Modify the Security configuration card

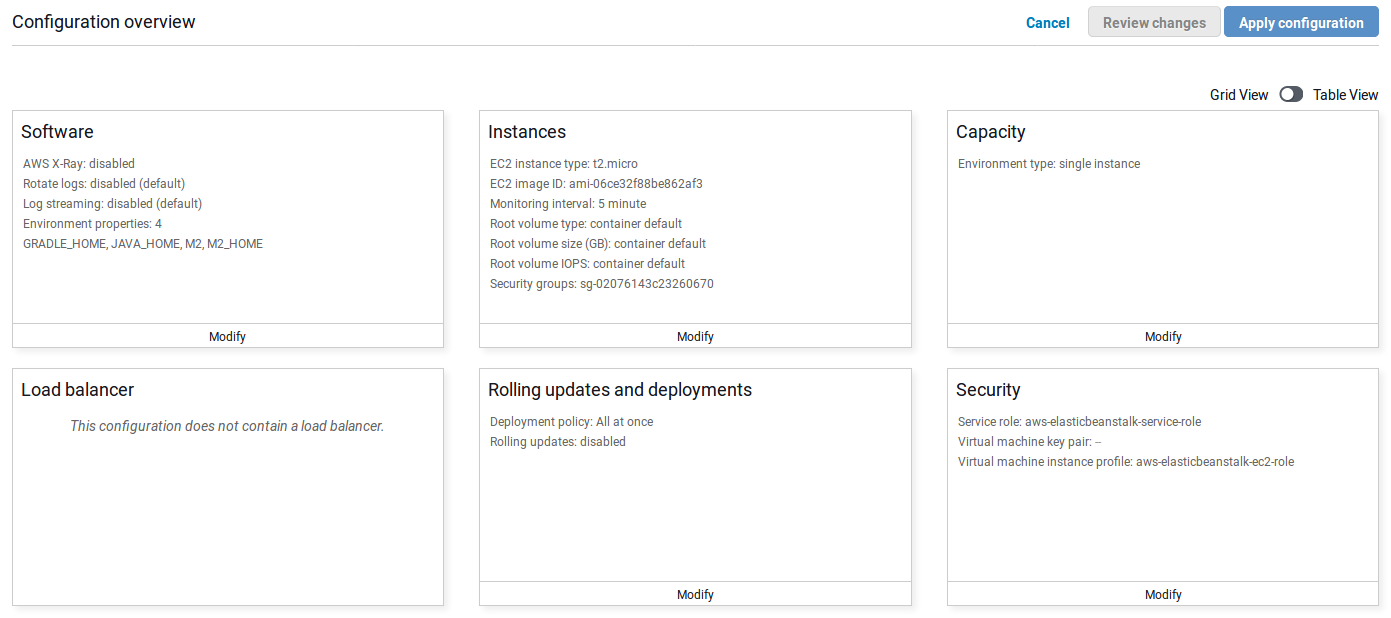1163,594
